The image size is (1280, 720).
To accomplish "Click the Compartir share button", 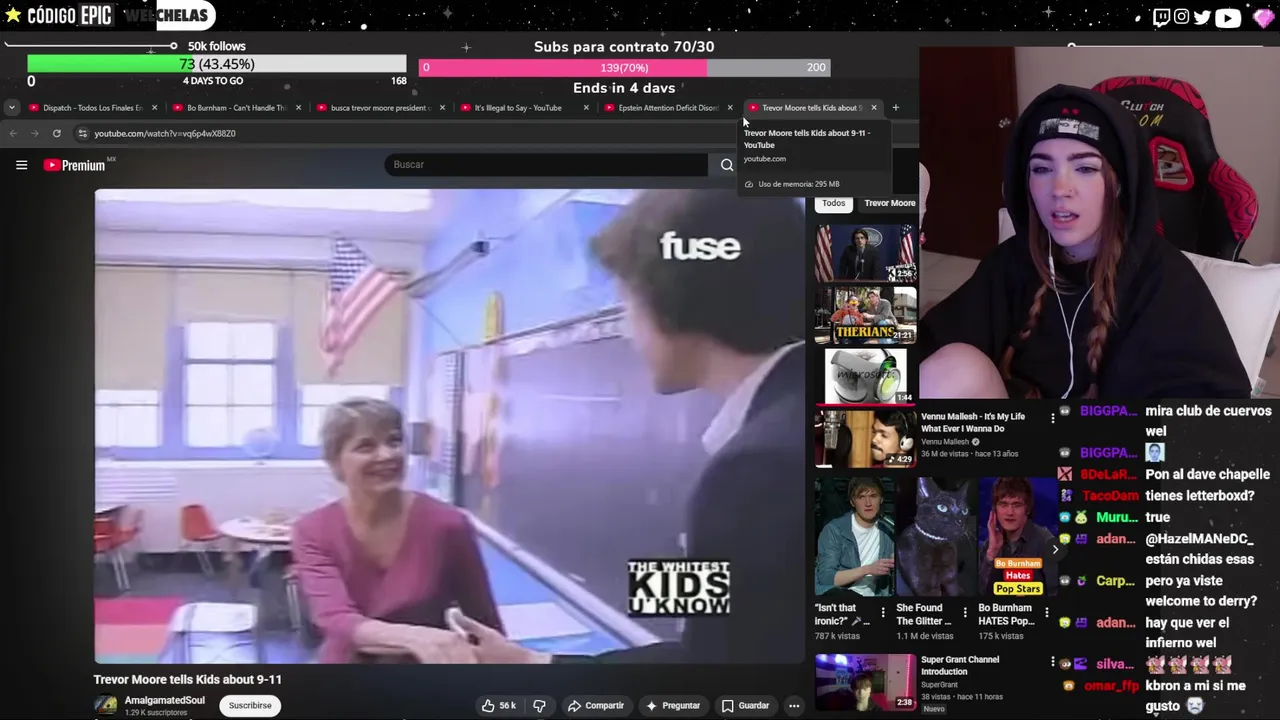I will [596, 706].
